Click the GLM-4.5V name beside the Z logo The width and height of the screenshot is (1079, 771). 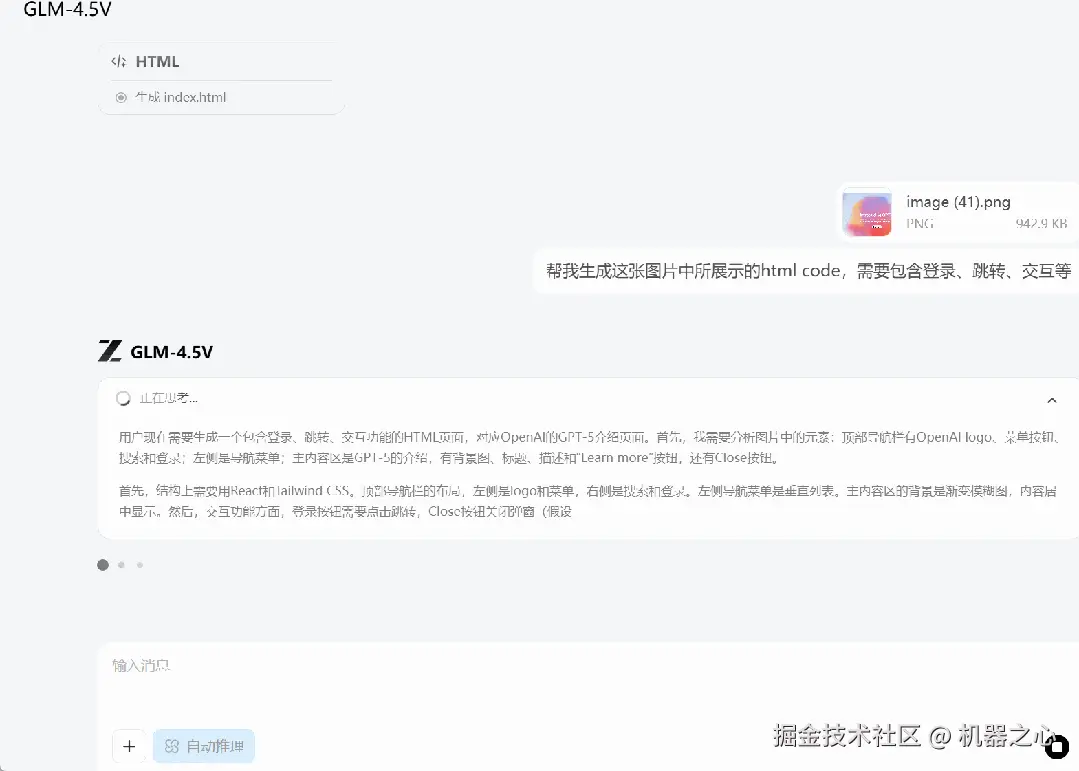[x=171, y=352]
